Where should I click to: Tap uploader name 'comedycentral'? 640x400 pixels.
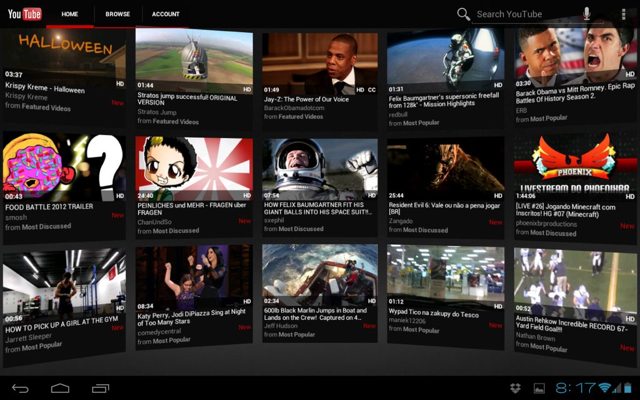click(159, 332)
